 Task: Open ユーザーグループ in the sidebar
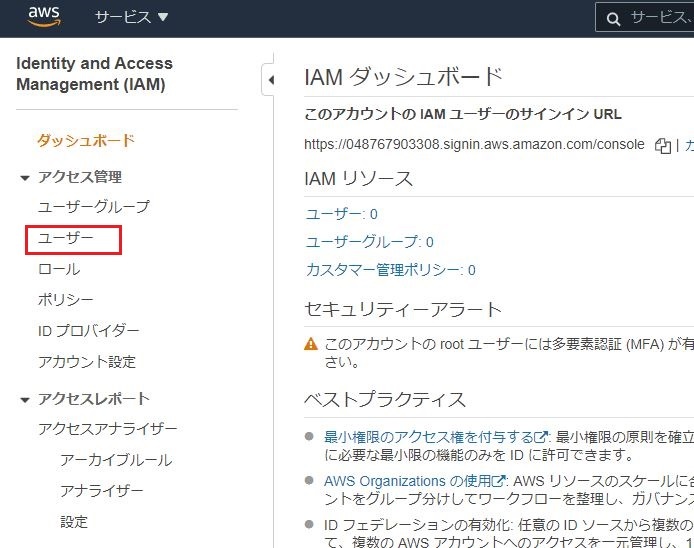pos(94,207)
